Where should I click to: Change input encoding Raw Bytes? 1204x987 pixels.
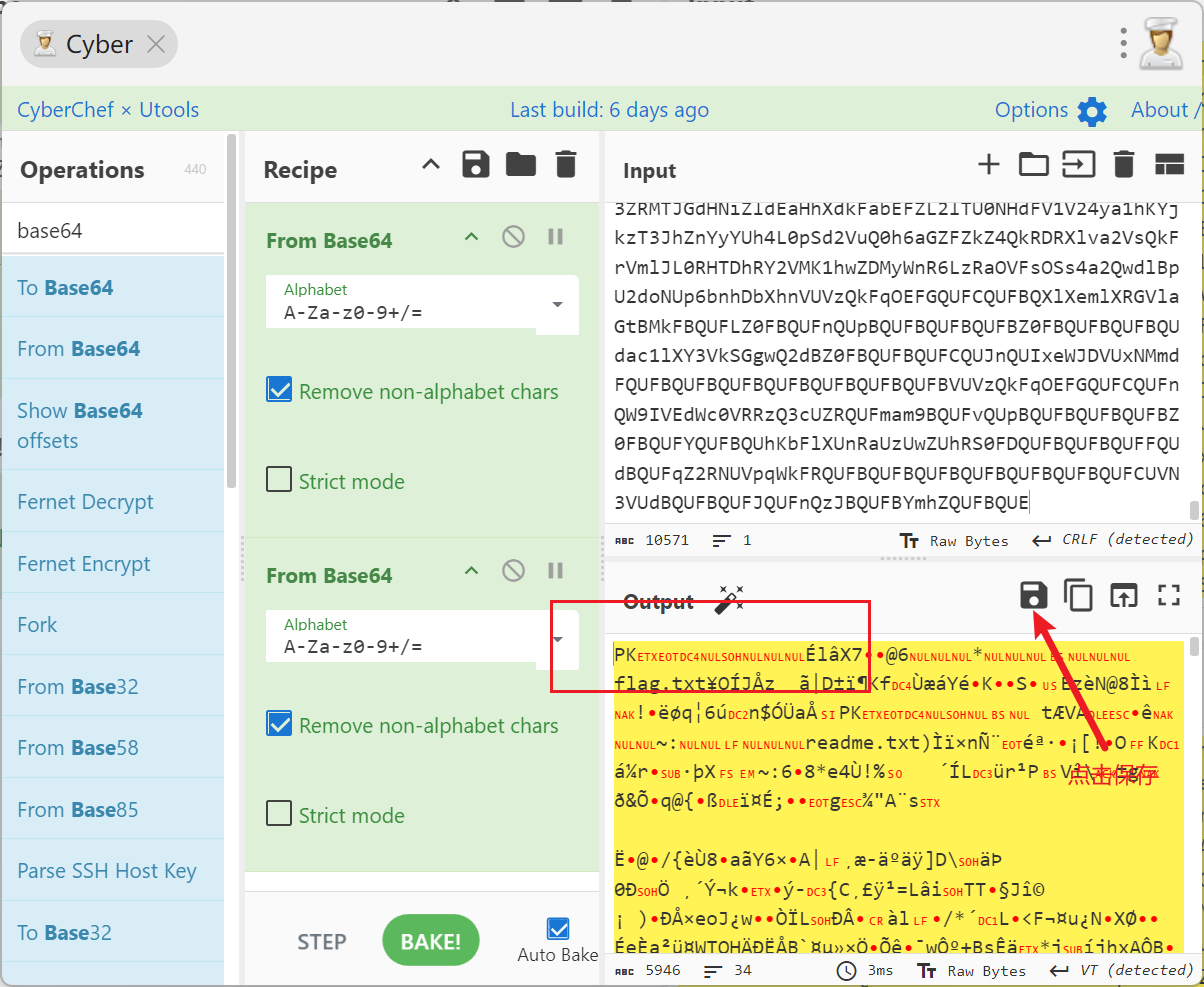[x=954, y=540]
